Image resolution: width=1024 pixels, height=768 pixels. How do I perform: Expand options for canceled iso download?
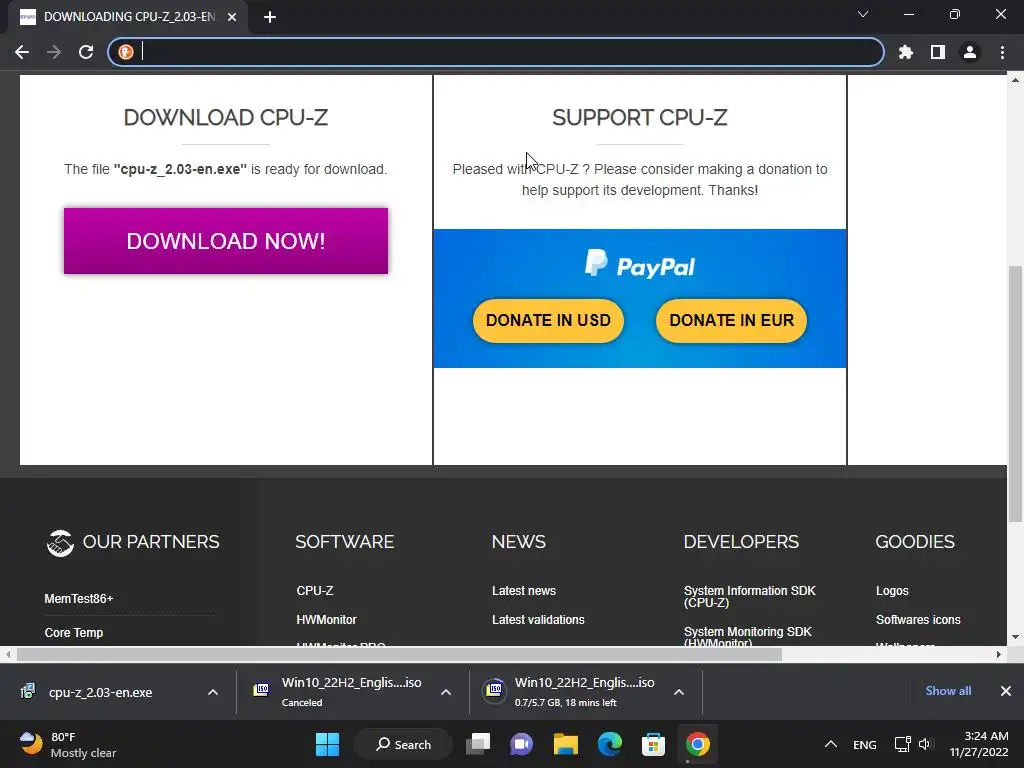point(446,692)
